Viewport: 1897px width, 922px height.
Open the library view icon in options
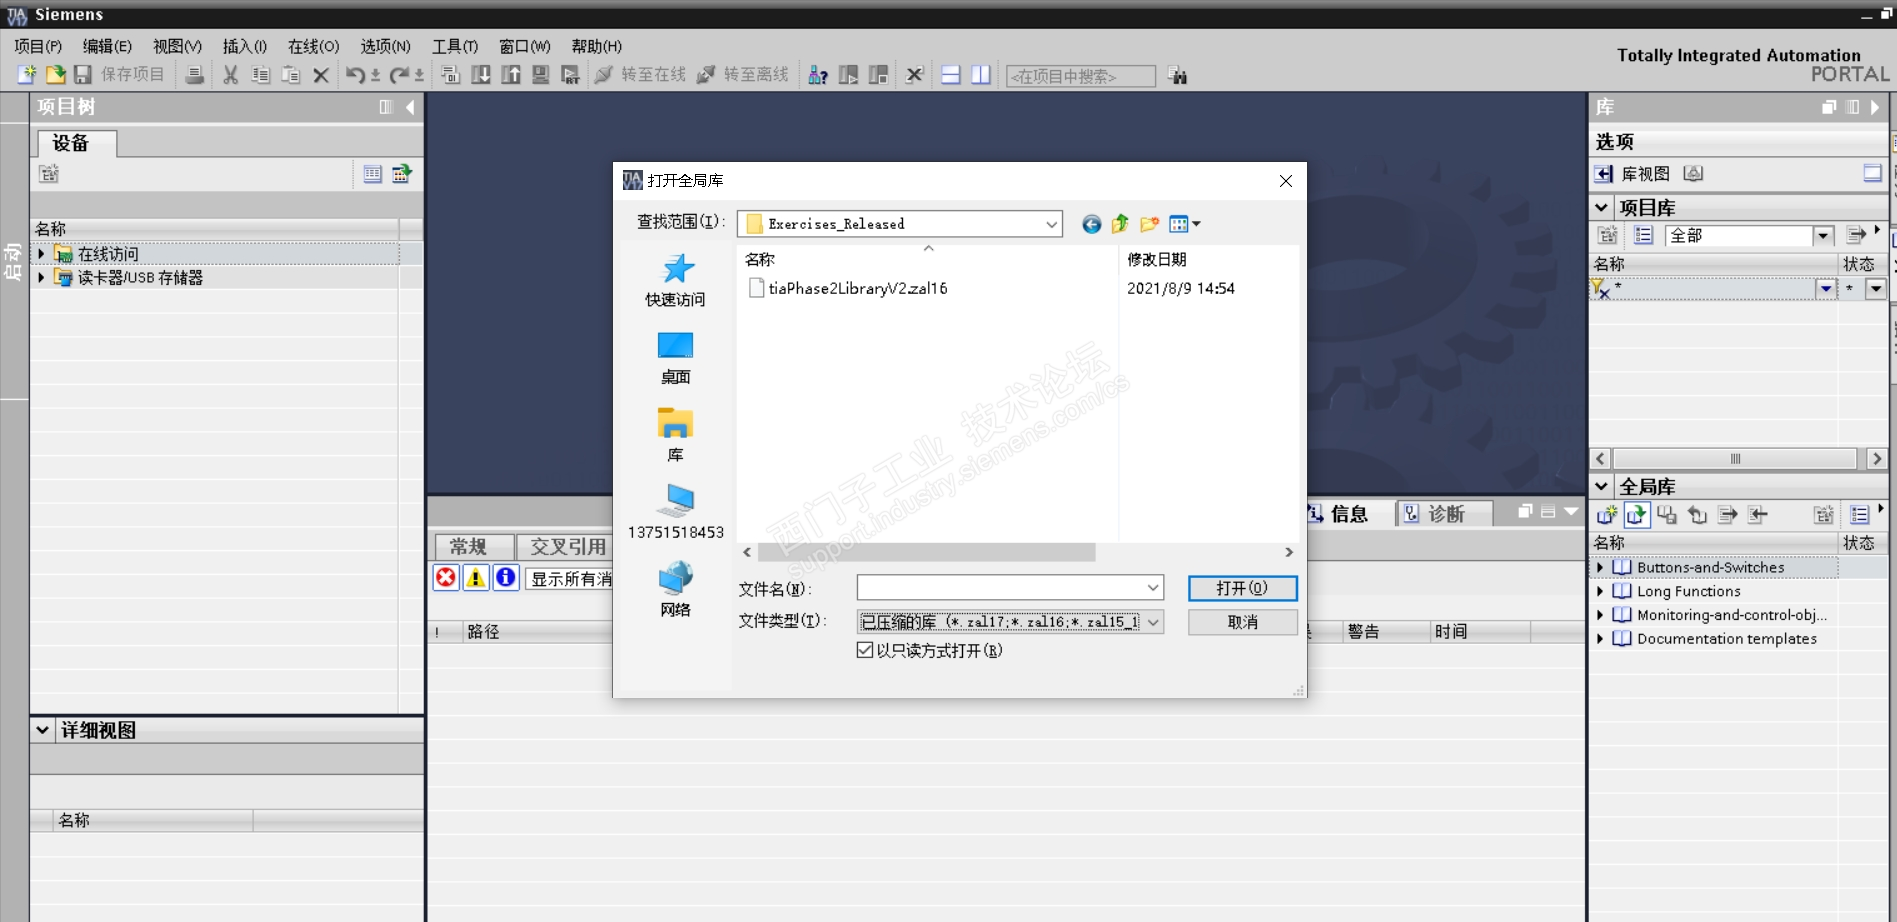[1603, 174]
